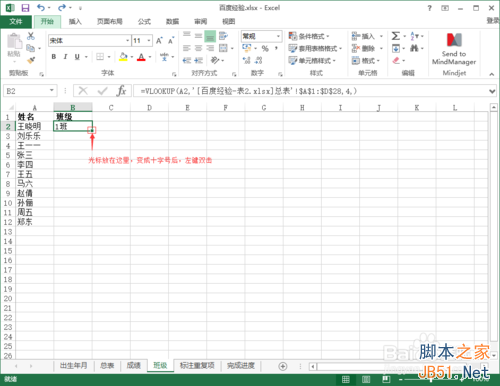Open the File tab
Screen dimensions: 500x386
click(16, 22)
